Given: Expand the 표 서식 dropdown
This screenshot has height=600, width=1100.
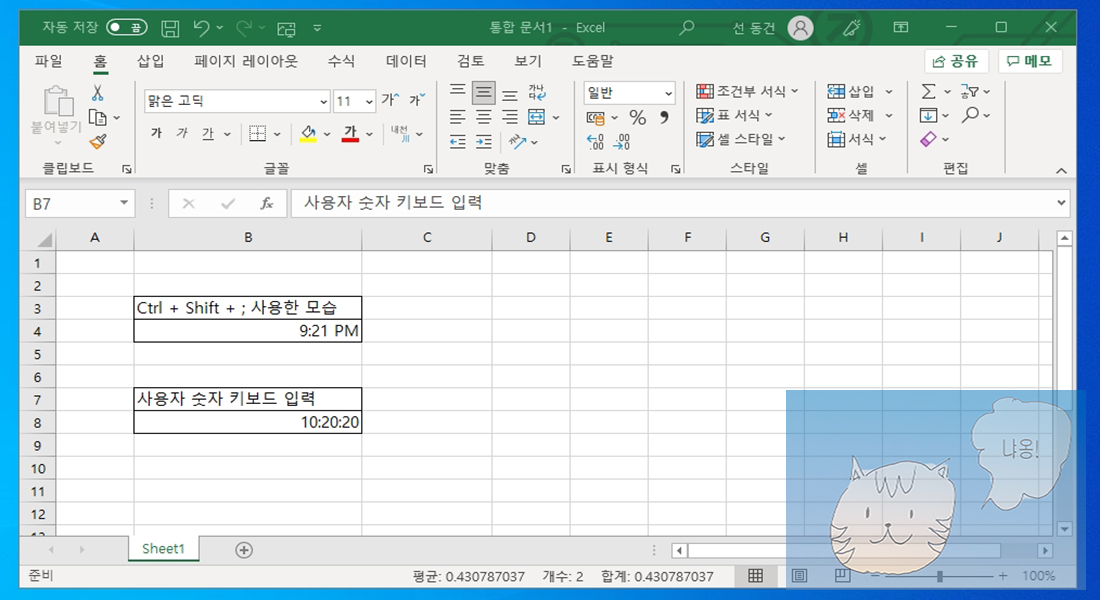Looking at the screenshot, I should tap(768, 115).
